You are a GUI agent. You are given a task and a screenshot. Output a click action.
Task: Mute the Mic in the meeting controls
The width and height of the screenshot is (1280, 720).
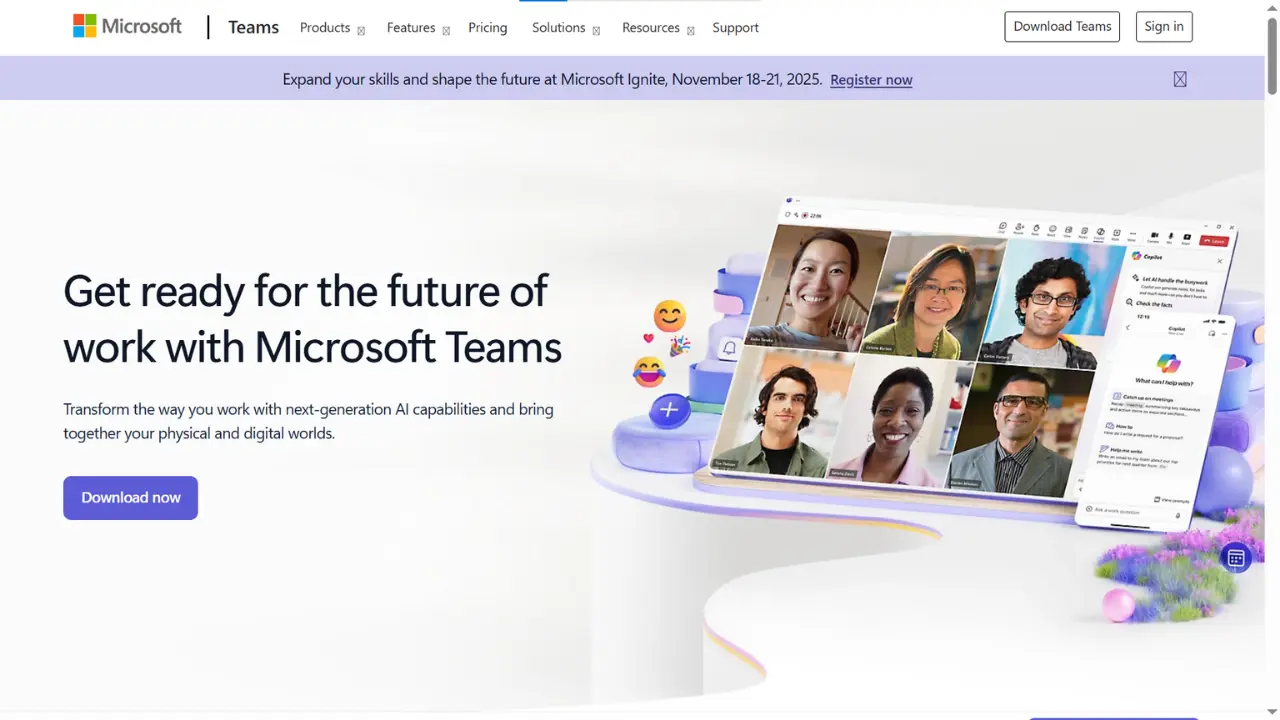(1170, 236)
